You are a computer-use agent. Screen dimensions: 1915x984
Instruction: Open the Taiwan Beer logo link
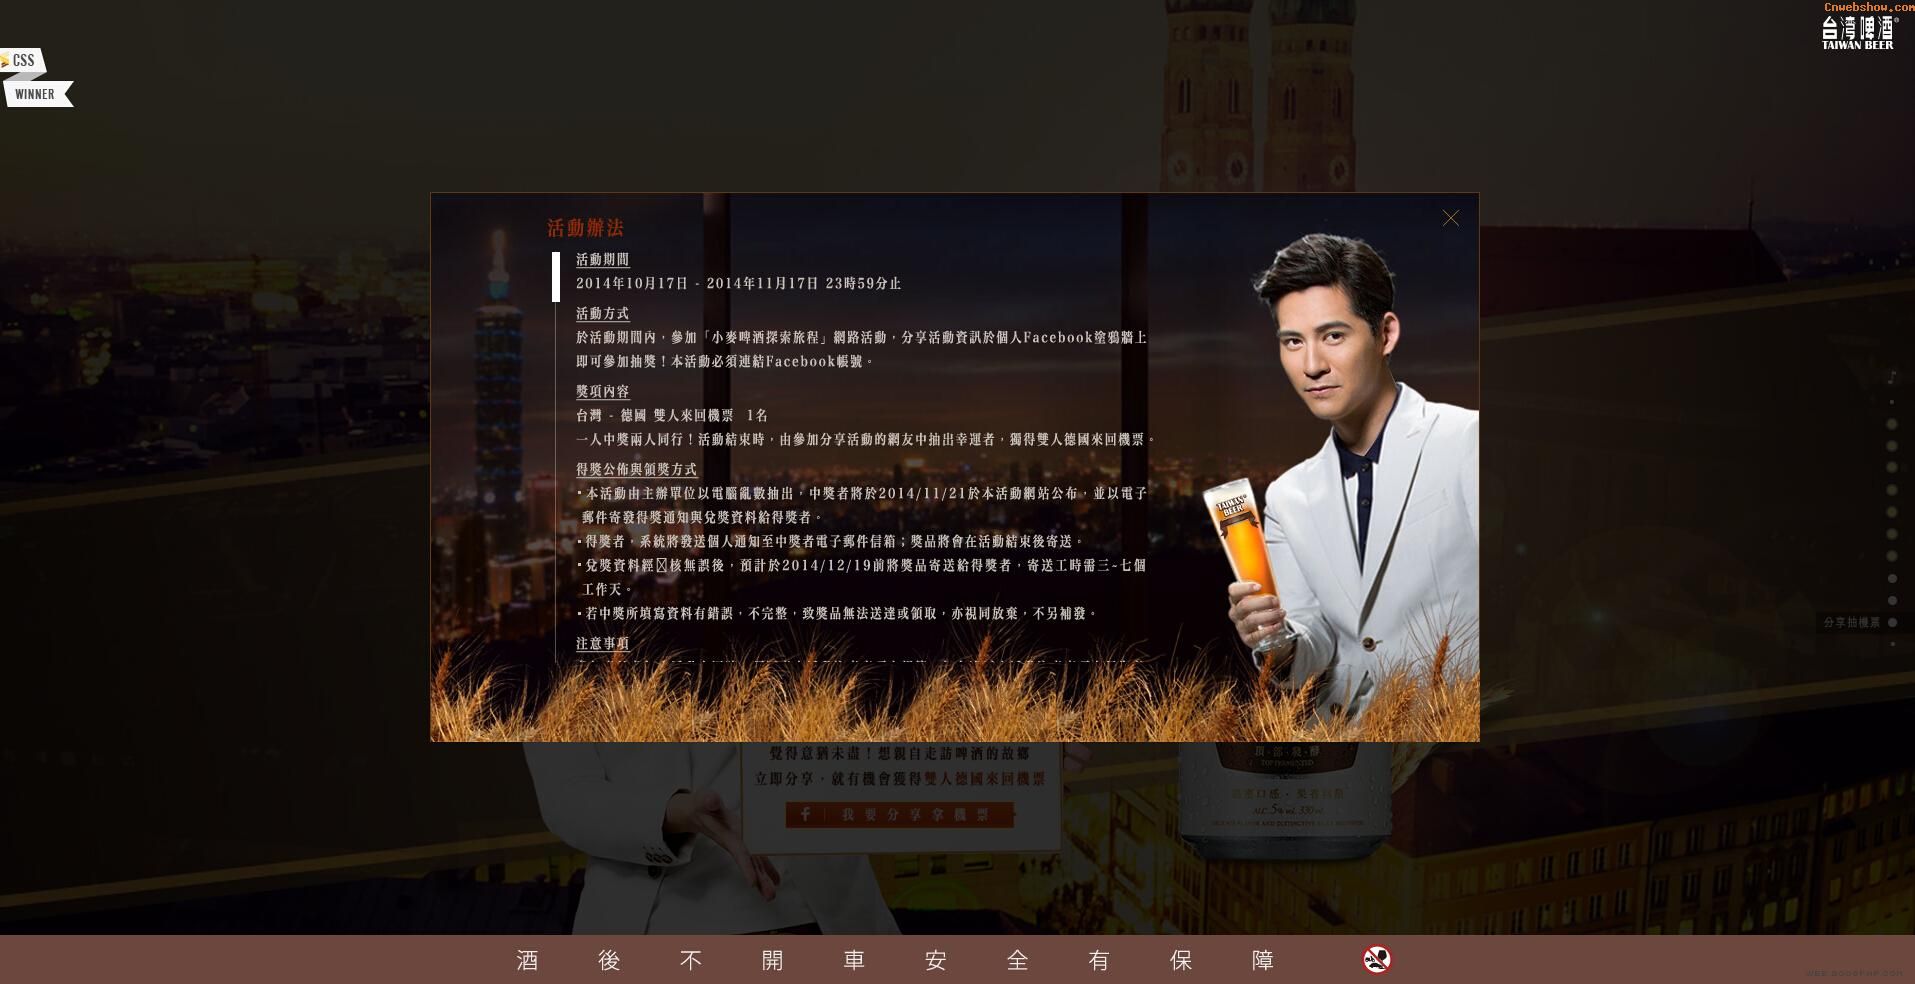point(1858,32)
